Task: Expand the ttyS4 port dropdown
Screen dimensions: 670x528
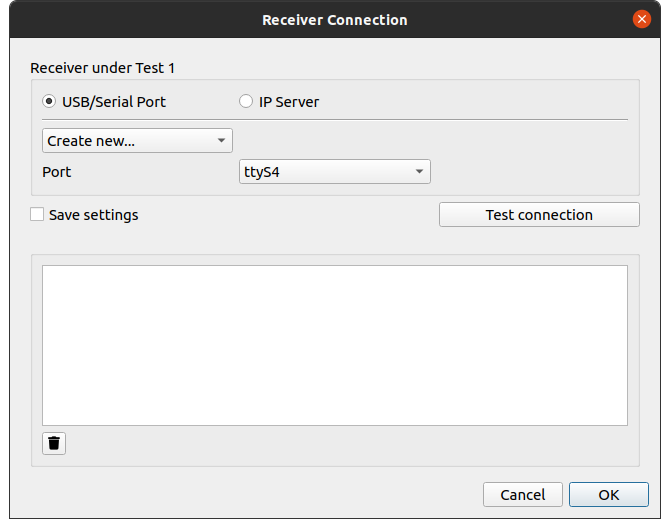Action: [x=334, y=172]
